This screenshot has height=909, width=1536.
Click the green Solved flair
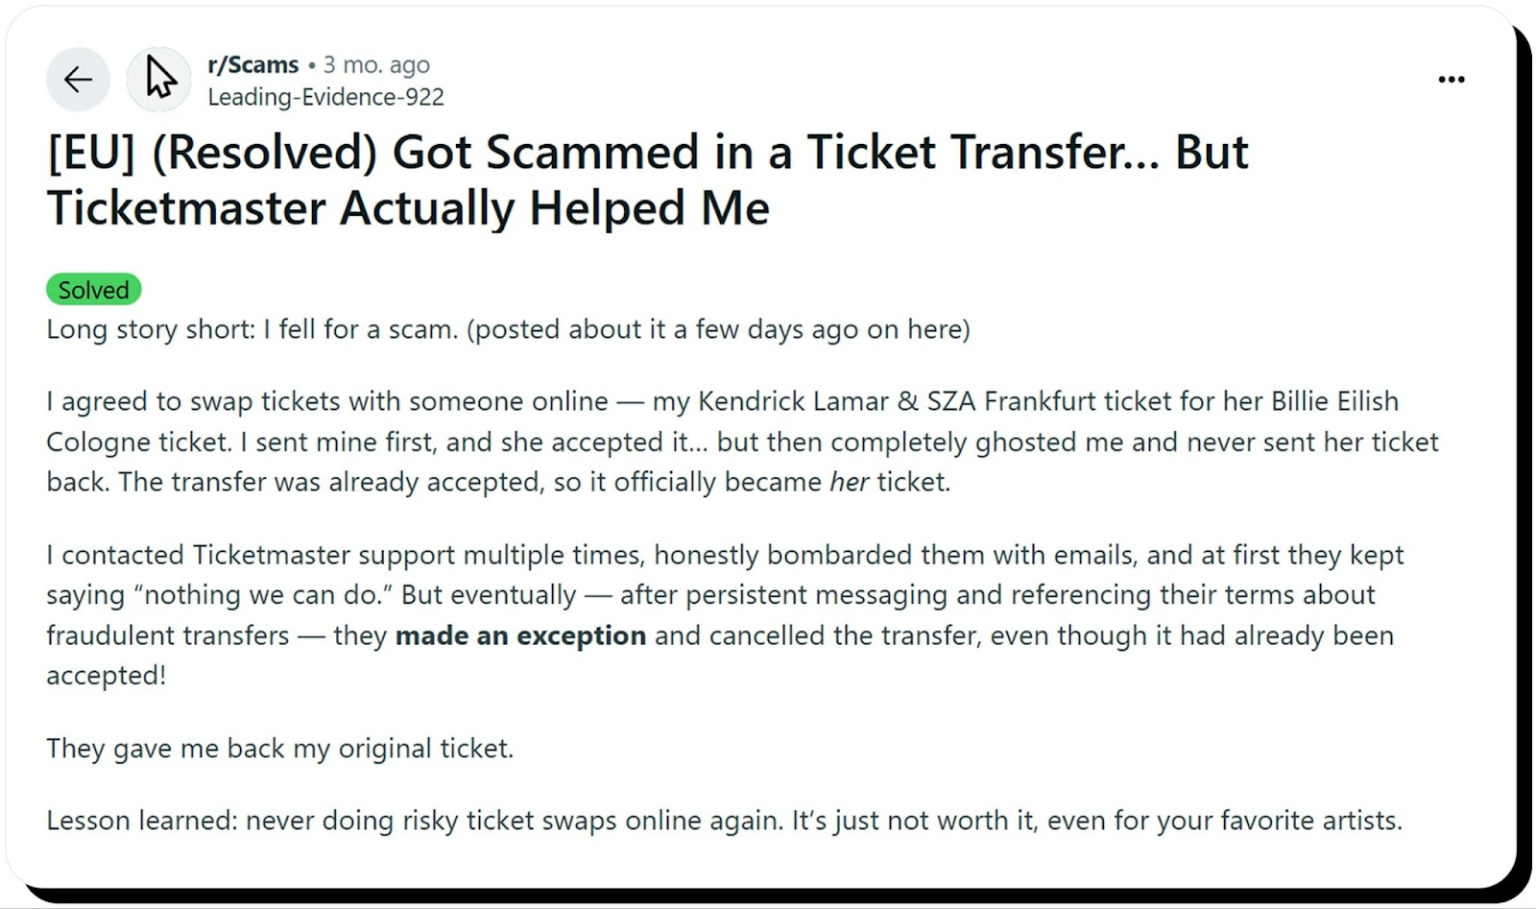click(93, 289)
